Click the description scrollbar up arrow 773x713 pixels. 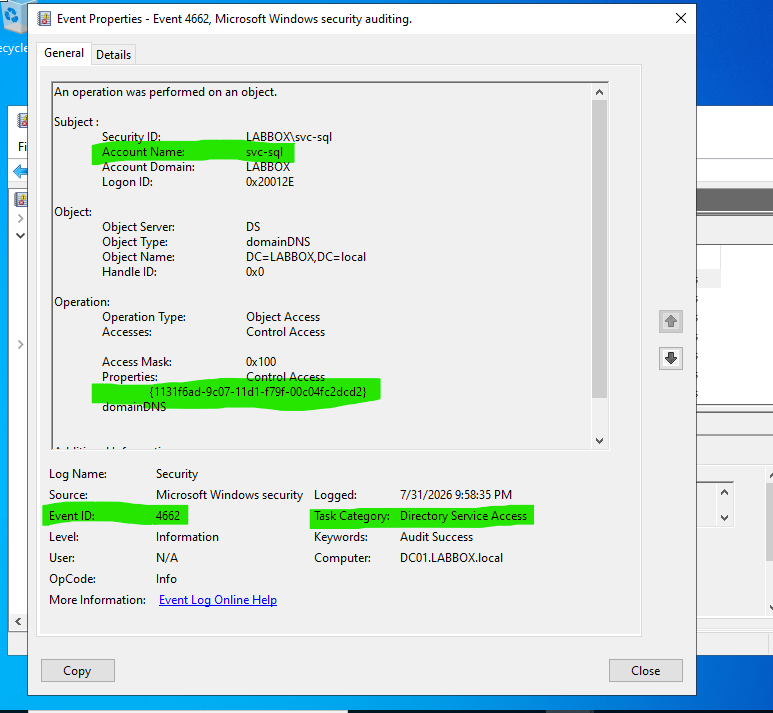click(599, 92)
